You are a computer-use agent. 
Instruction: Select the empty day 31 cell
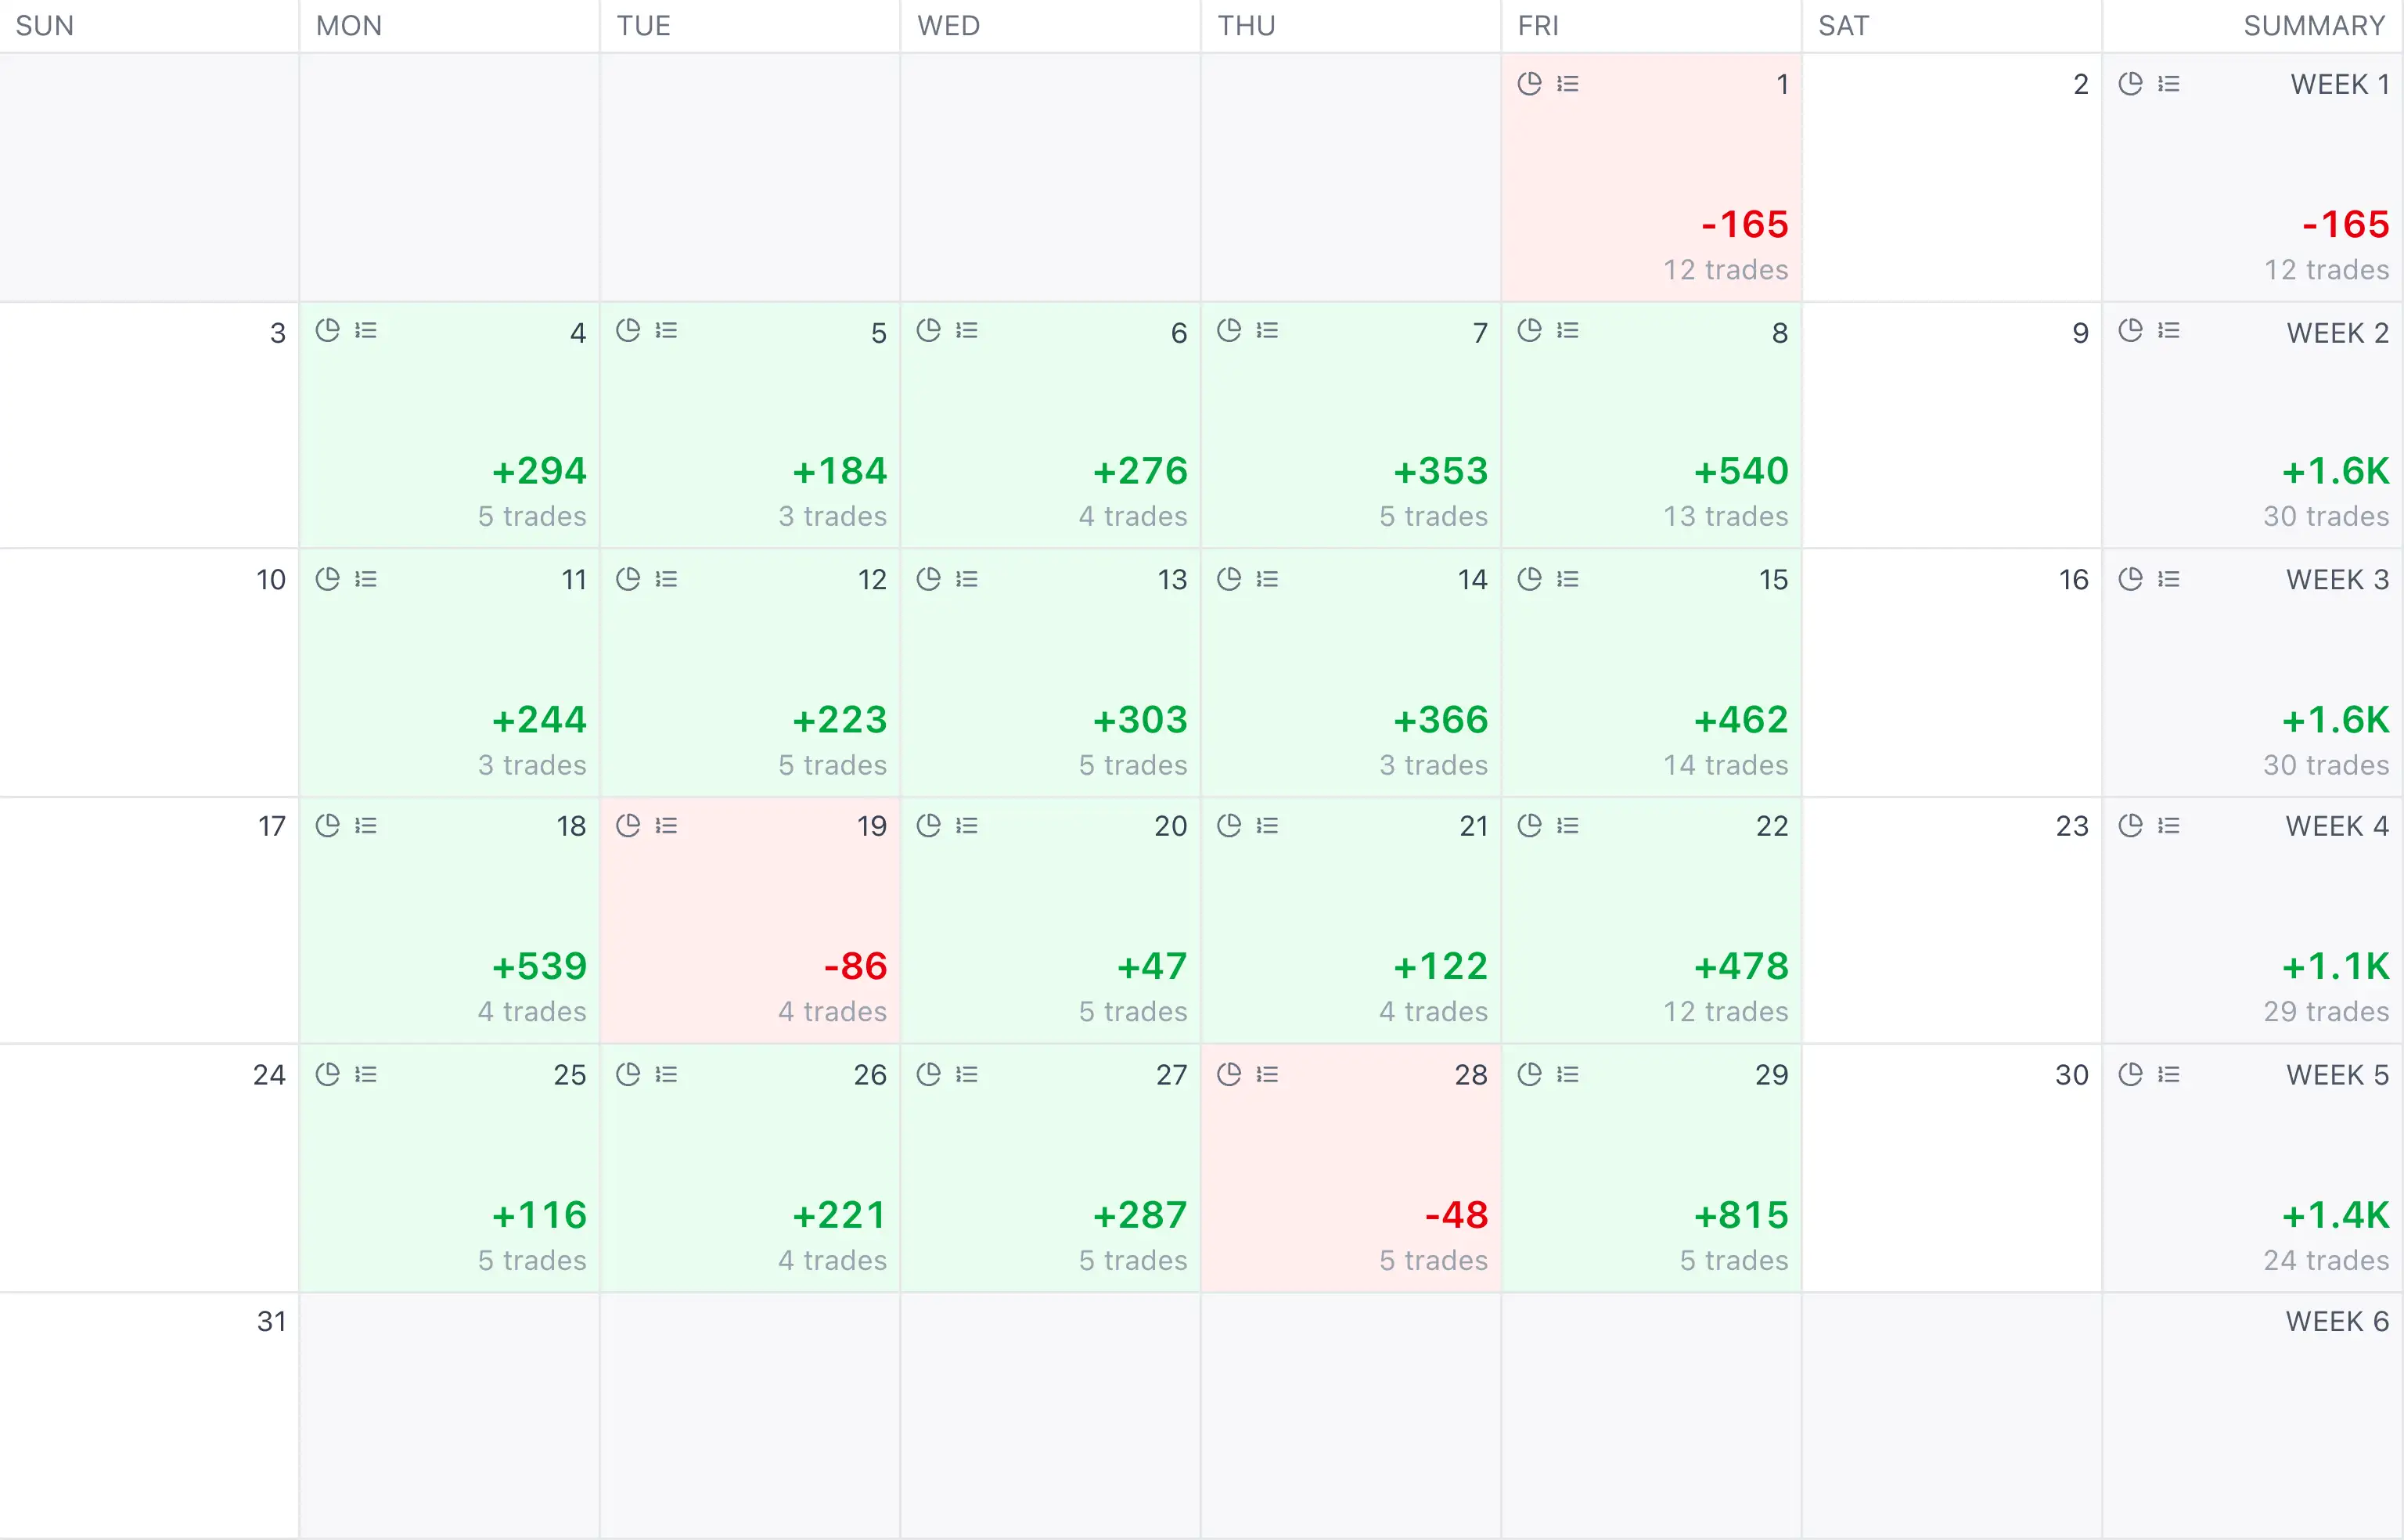point(149,1415)
